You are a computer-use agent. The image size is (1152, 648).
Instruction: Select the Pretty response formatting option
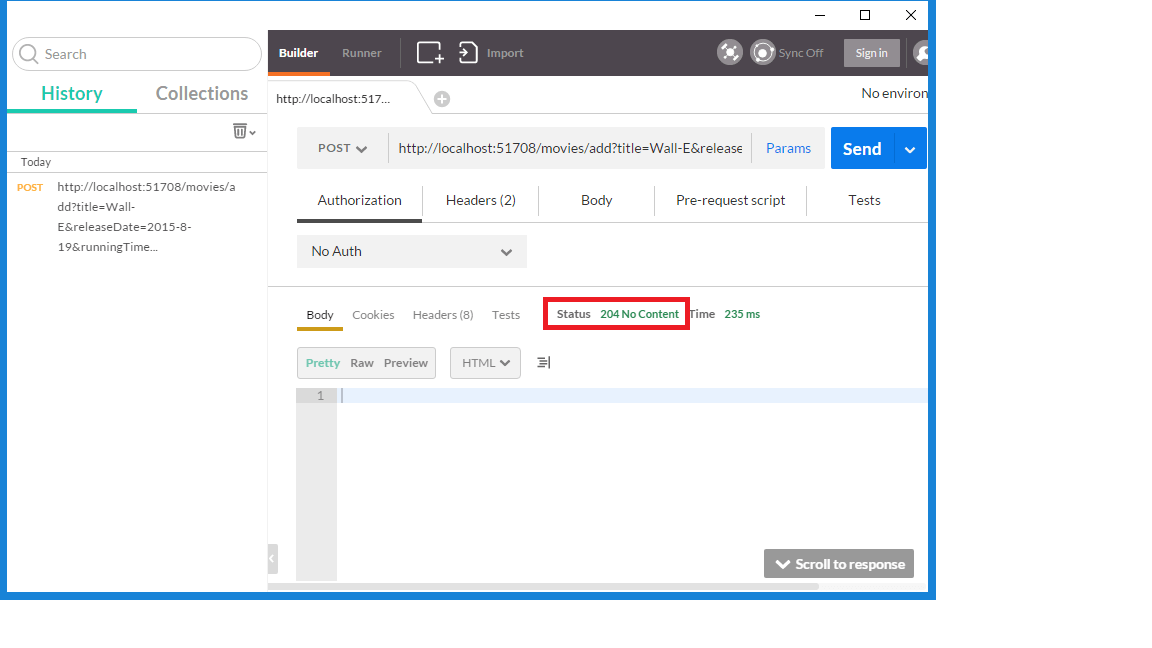coord(322,363)
